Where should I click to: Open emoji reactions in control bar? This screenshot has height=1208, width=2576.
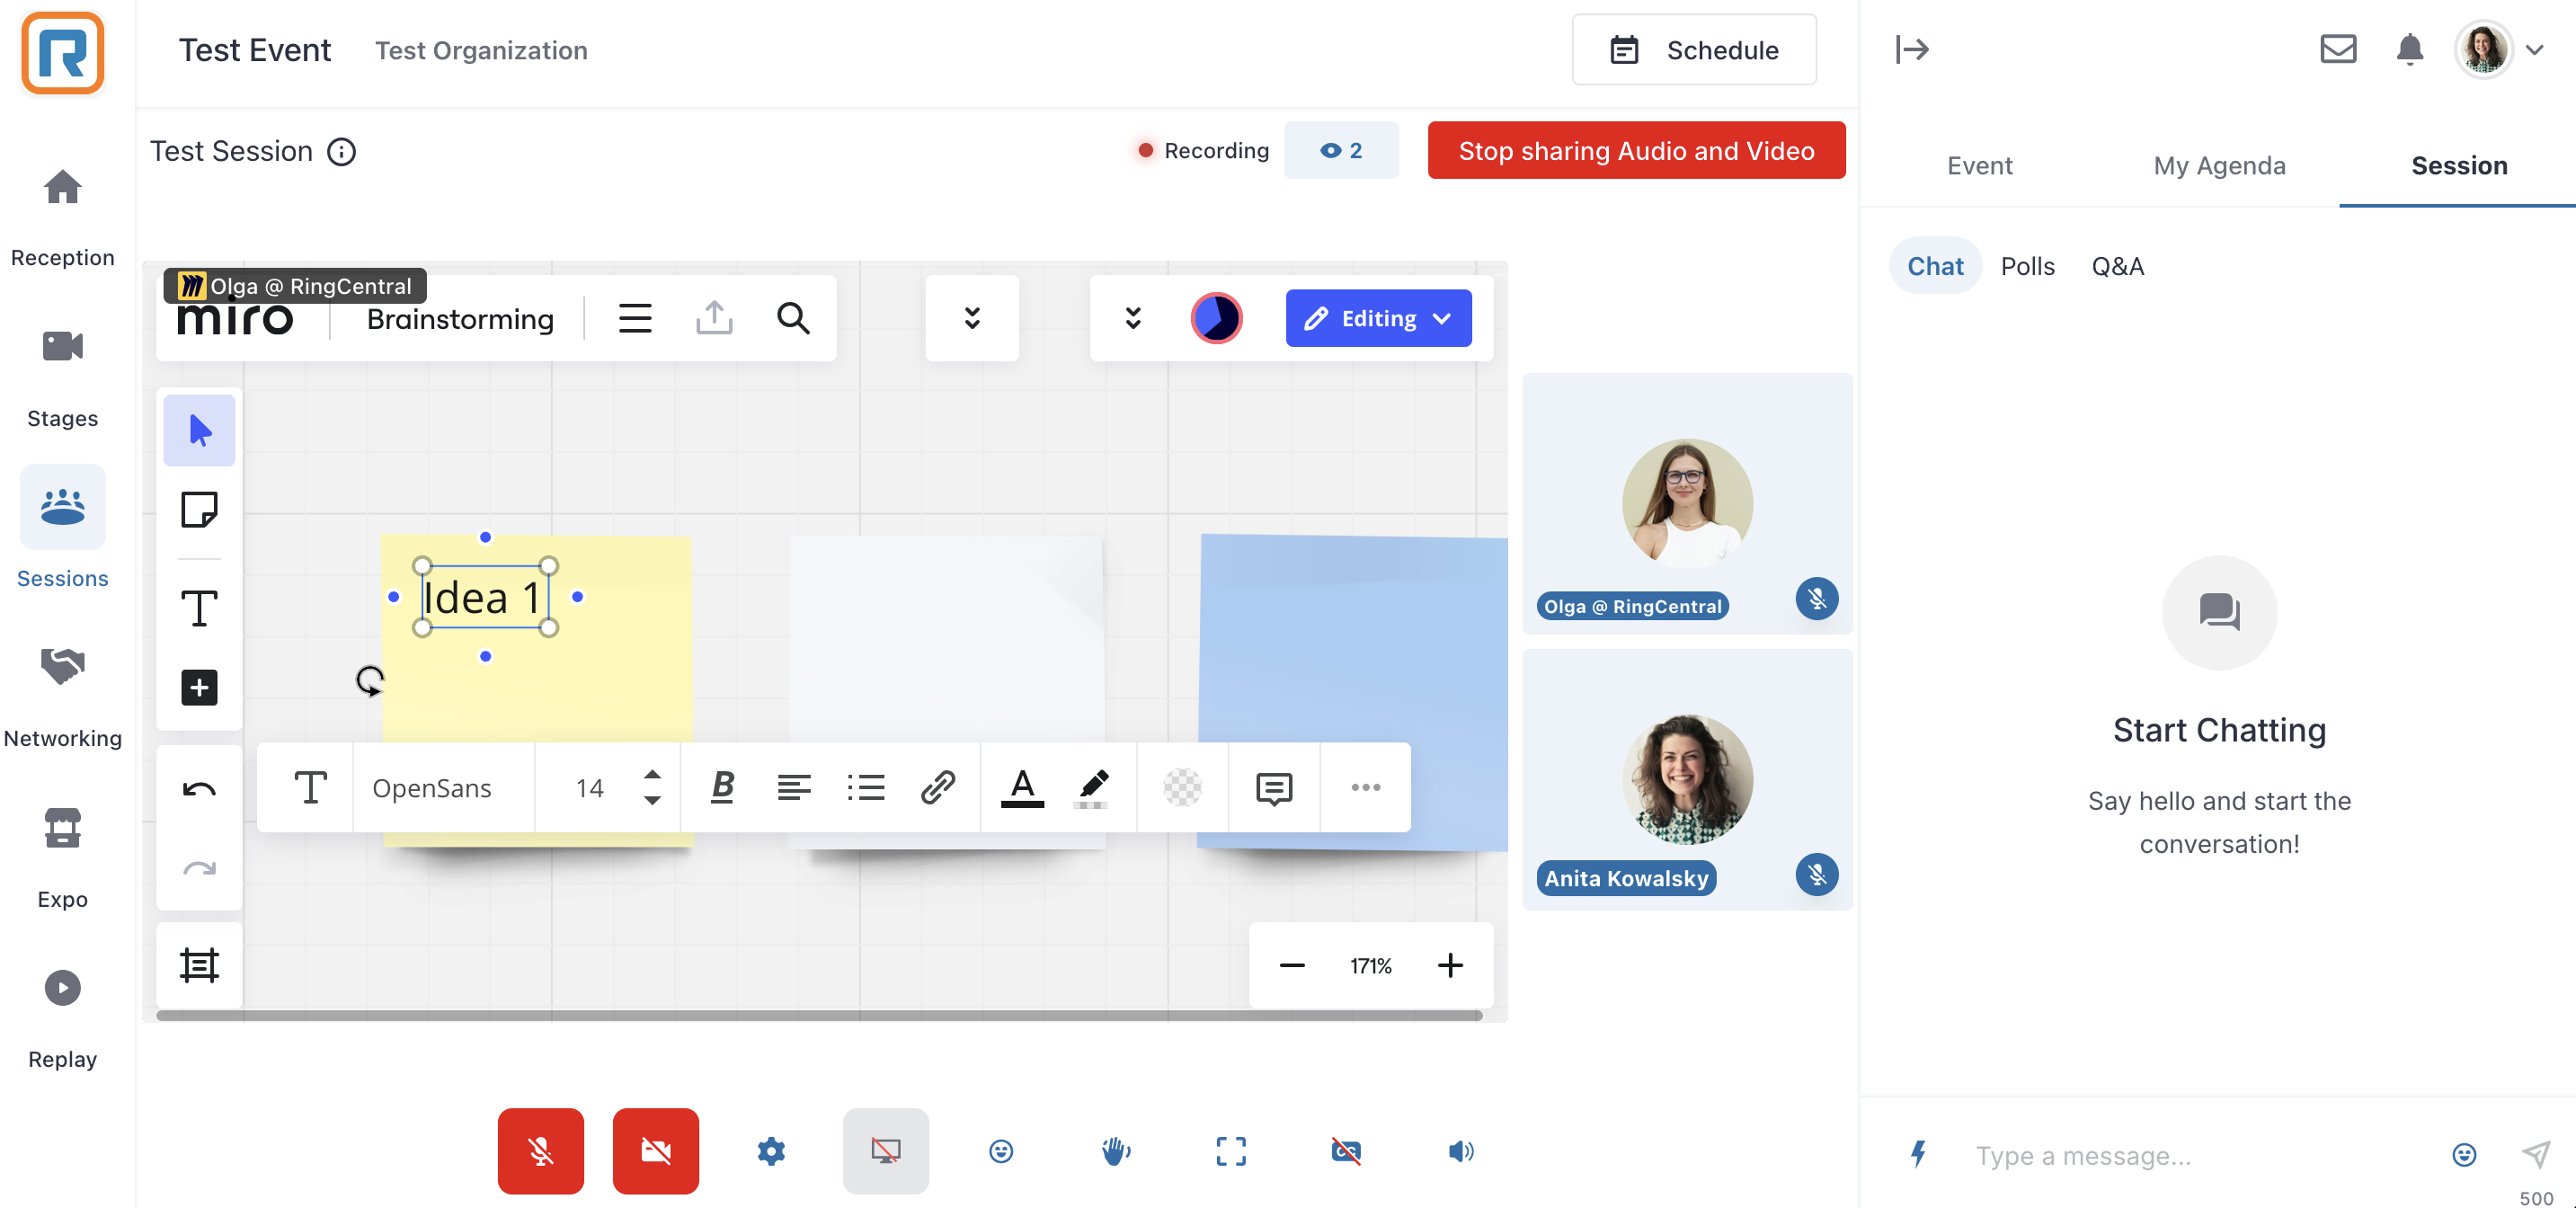coord(1001,1151)
